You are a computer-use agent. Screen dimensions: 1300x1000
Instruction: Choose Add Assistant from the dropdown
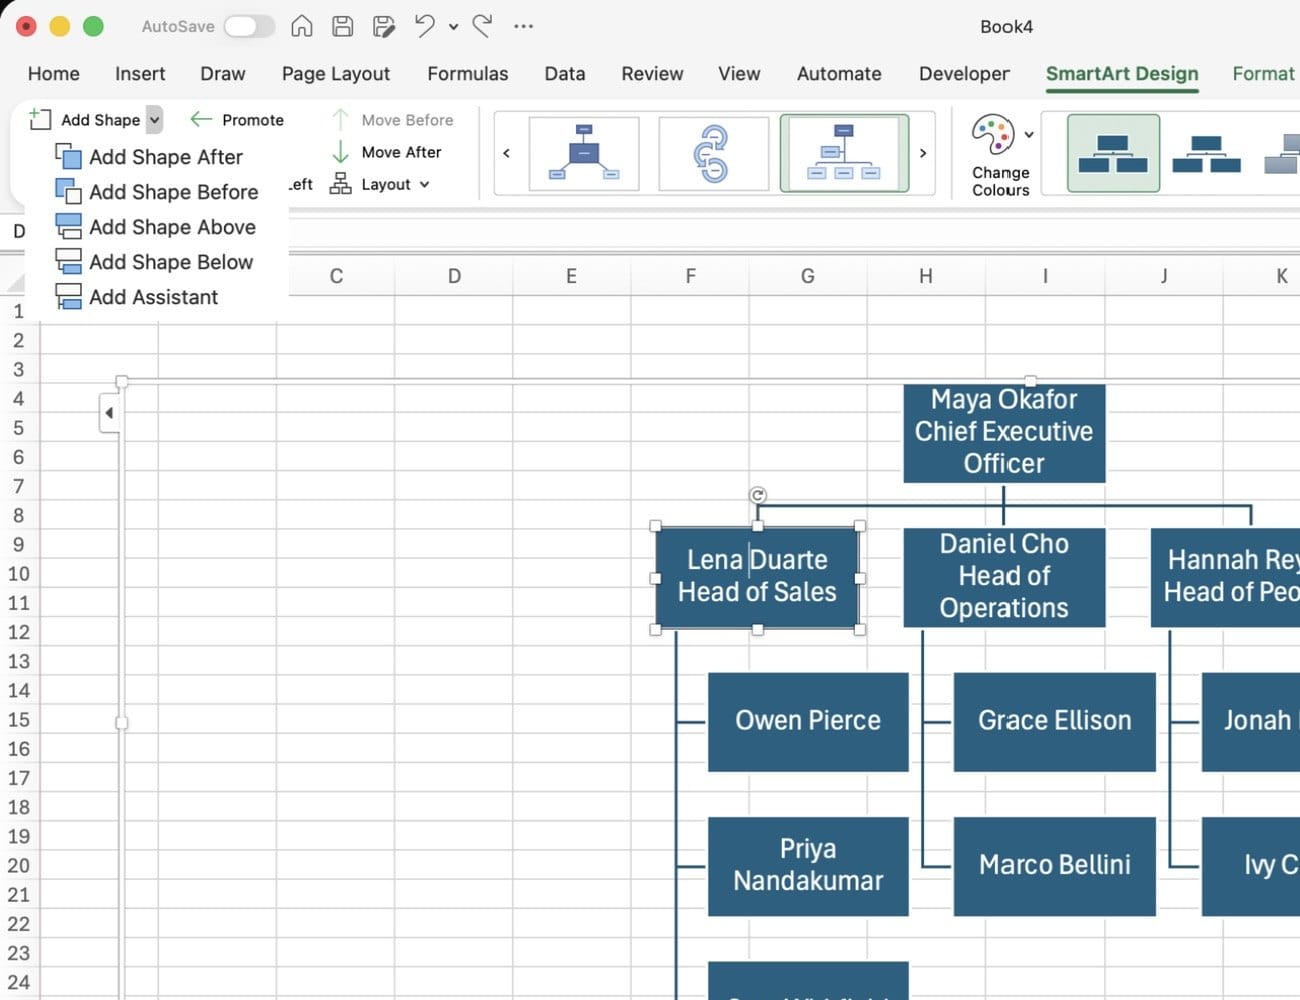[137, 297]
